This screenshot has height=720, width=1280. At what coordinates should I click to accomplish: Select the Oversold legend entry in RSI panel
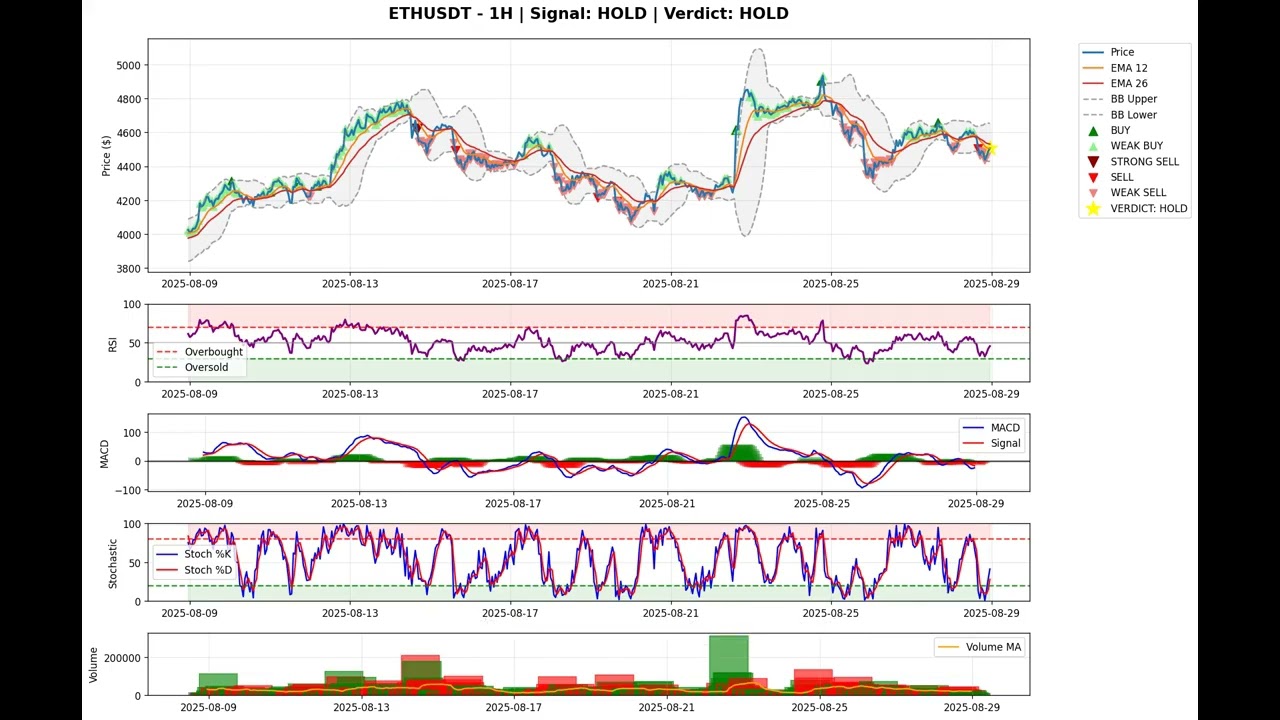(x=193, y=367)
